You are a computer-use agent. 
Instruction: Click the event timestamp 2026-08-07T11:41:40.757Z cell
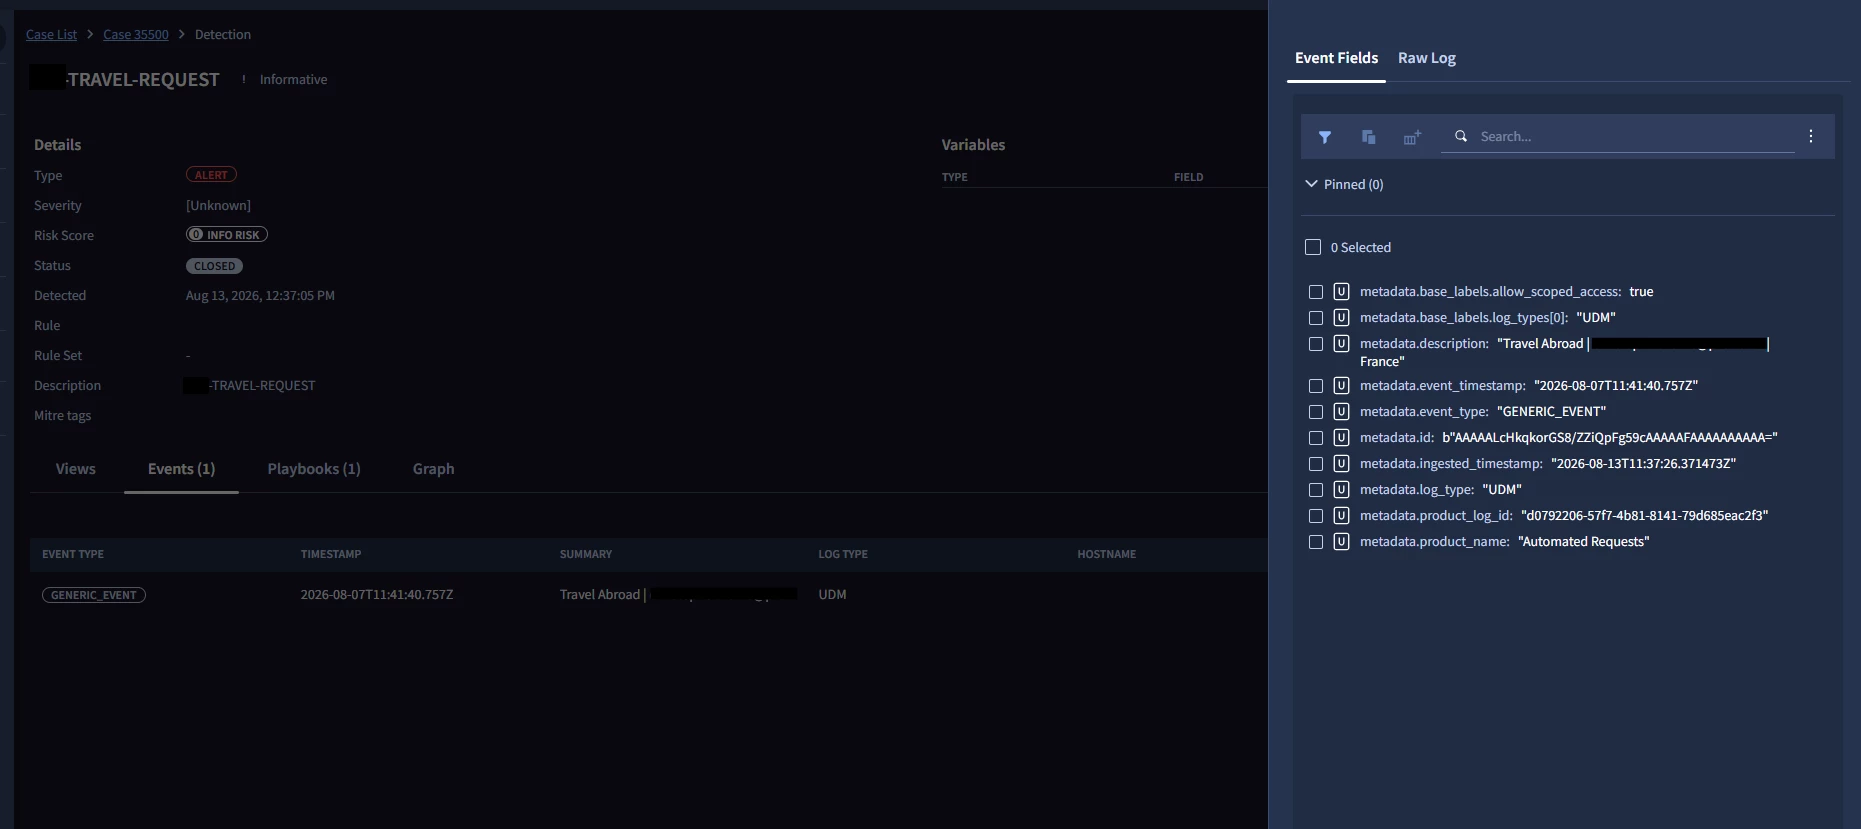[x=377, y=595]
